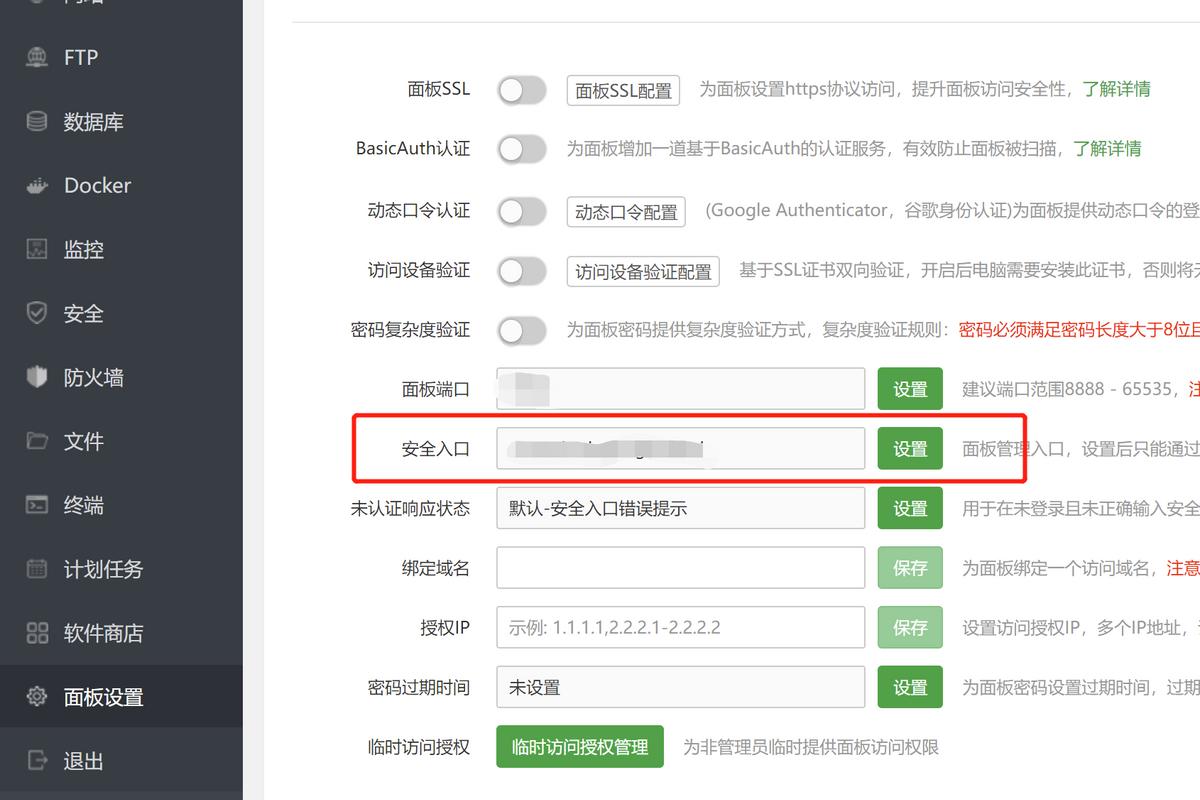Click 设置 button for 安全入口

point(910,449)
